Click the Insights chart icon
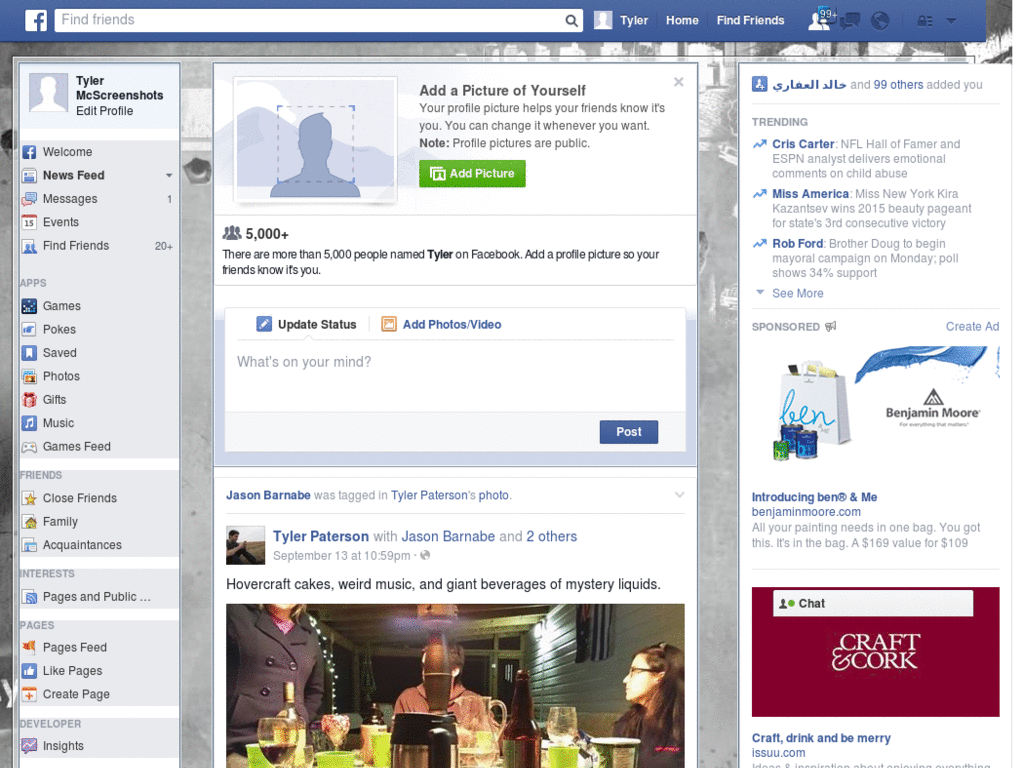Screen dimensions: 1024x768 [x=29, y=746]
